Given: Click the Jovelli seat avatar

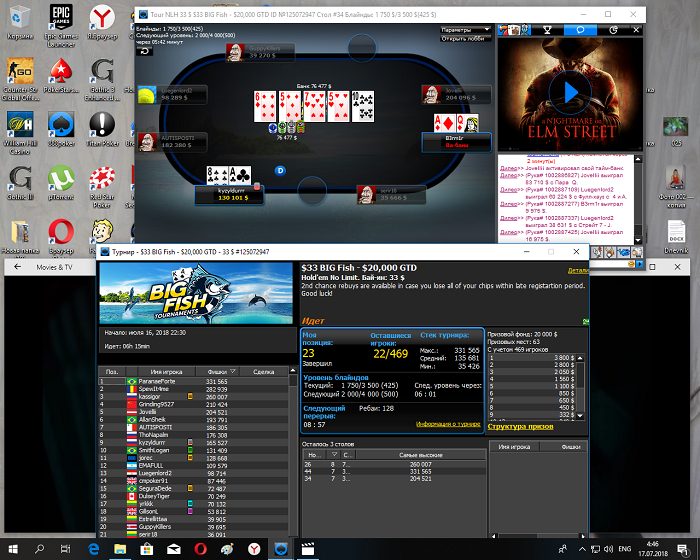Looking at the screenshot, I should (x=431, y=95).
